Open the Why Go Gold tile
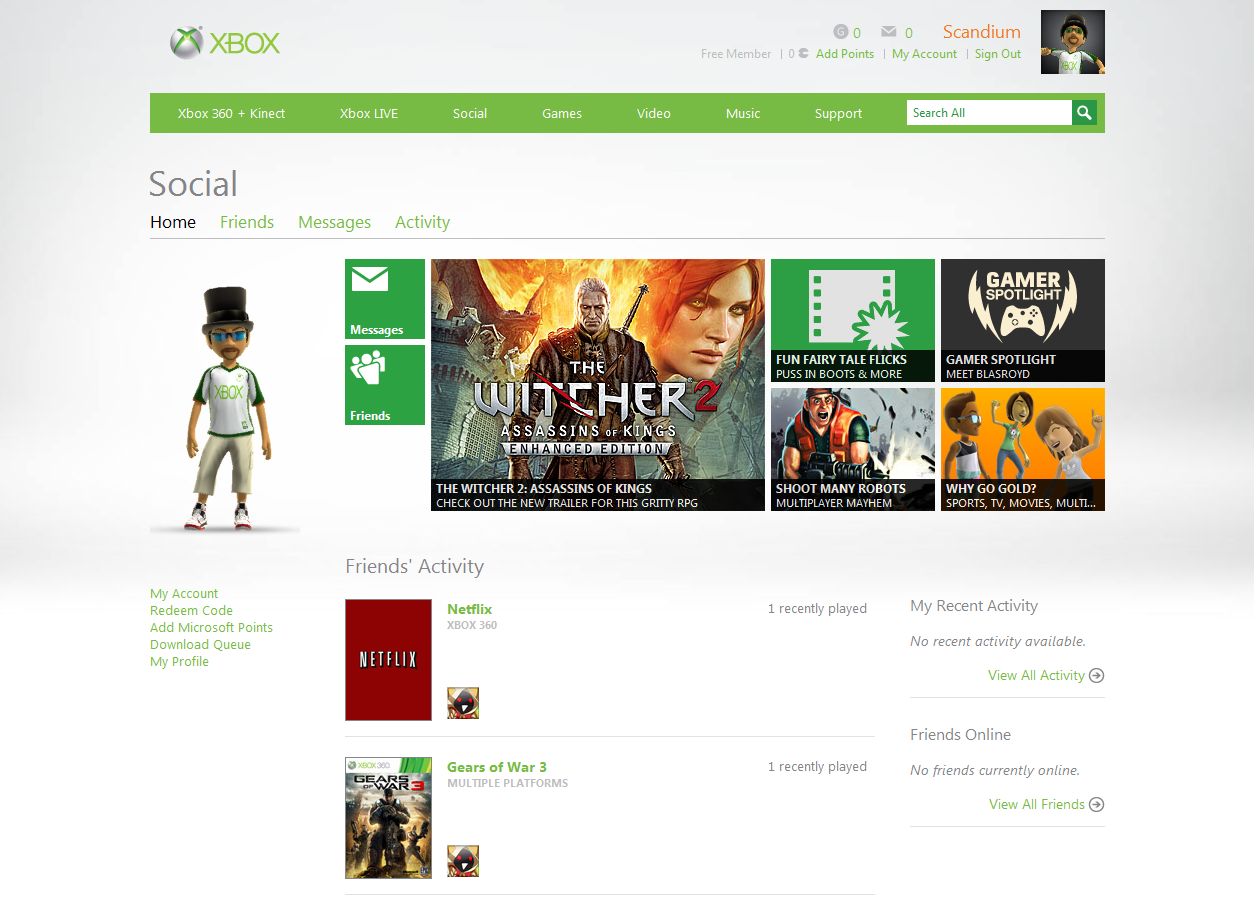The height and width of the screenshot is (912, 1254). click(x=1023, y=449)
